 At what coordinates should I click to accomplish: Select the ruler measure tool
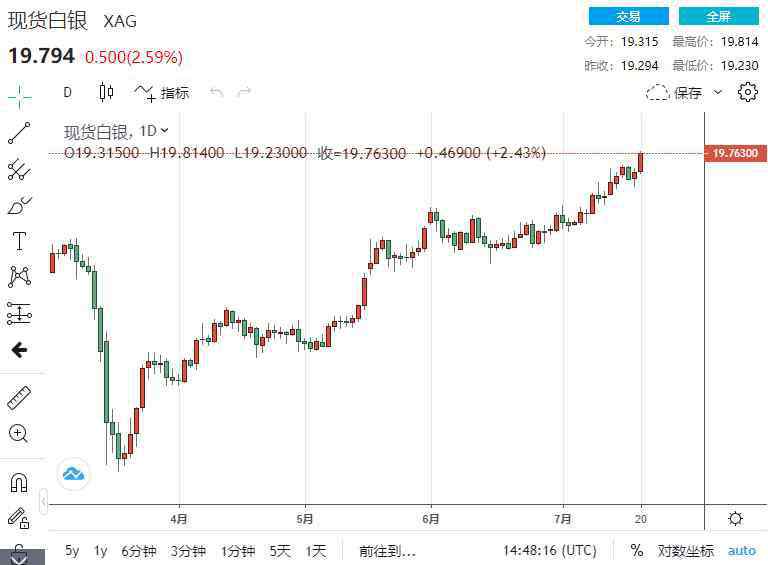[19, 397]
